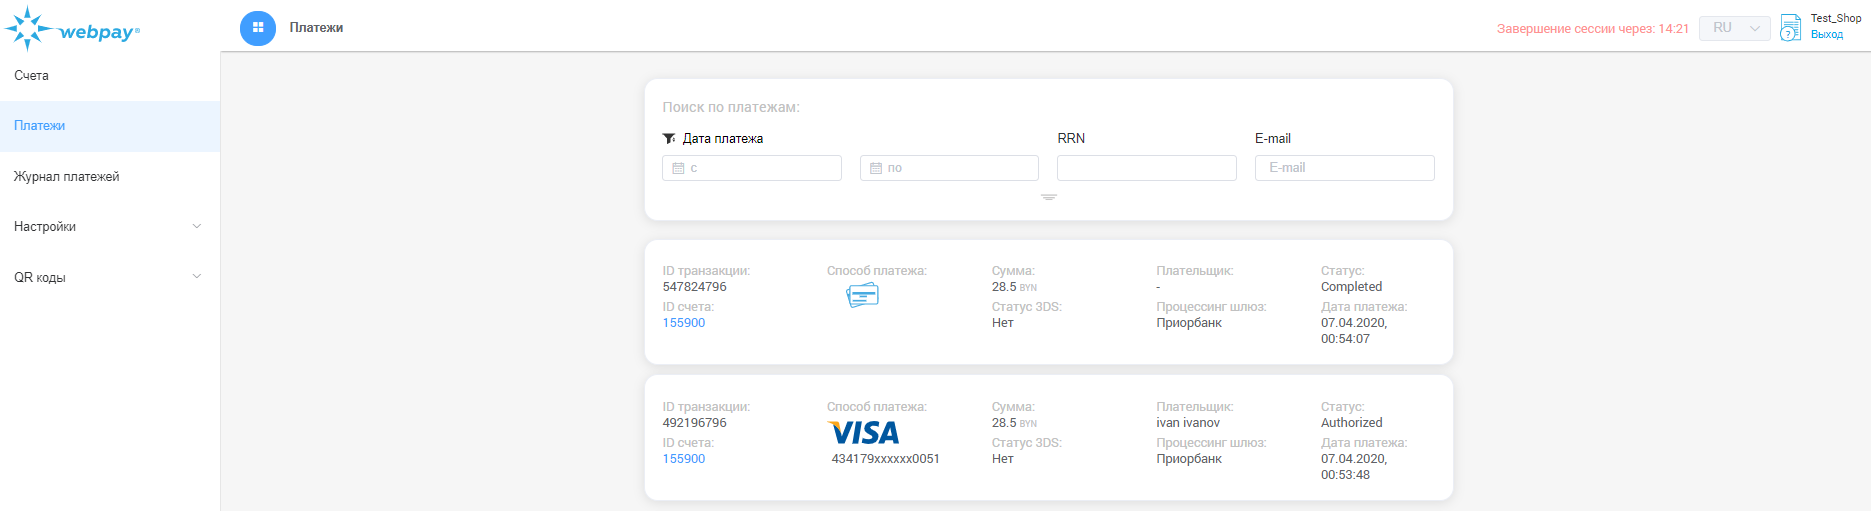Click the filter icon beside Дата платежа

click(669, 139)
